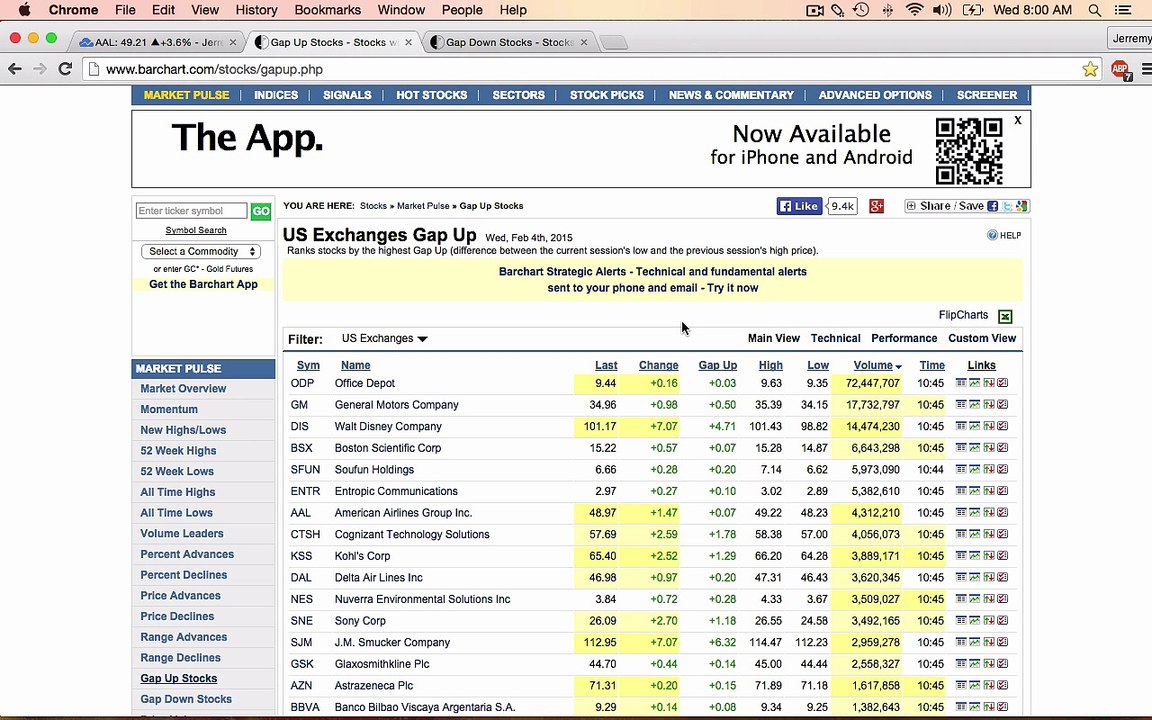Click up/down arrows icon in American Airlines row
The image size is (1152, 720).
[x=989, y=512]
